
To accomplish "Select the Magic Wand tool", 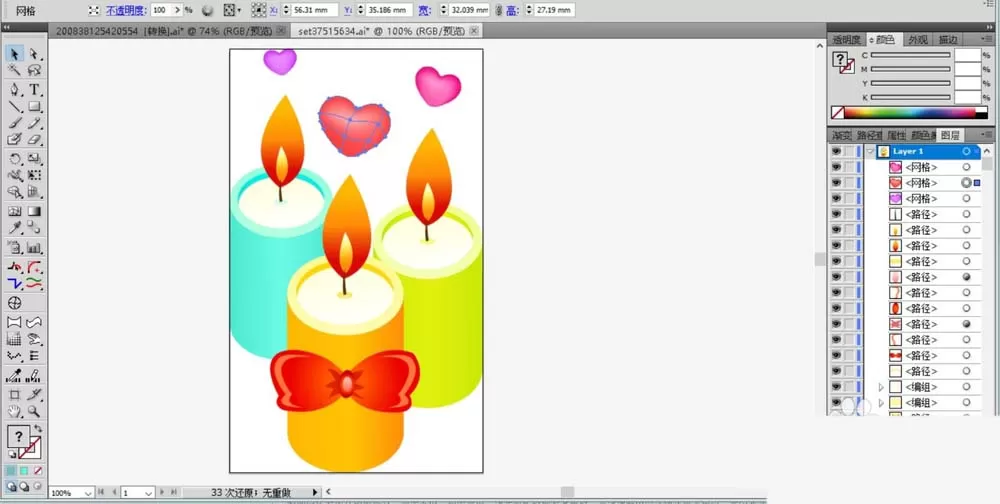I will (x=15, y=70).
